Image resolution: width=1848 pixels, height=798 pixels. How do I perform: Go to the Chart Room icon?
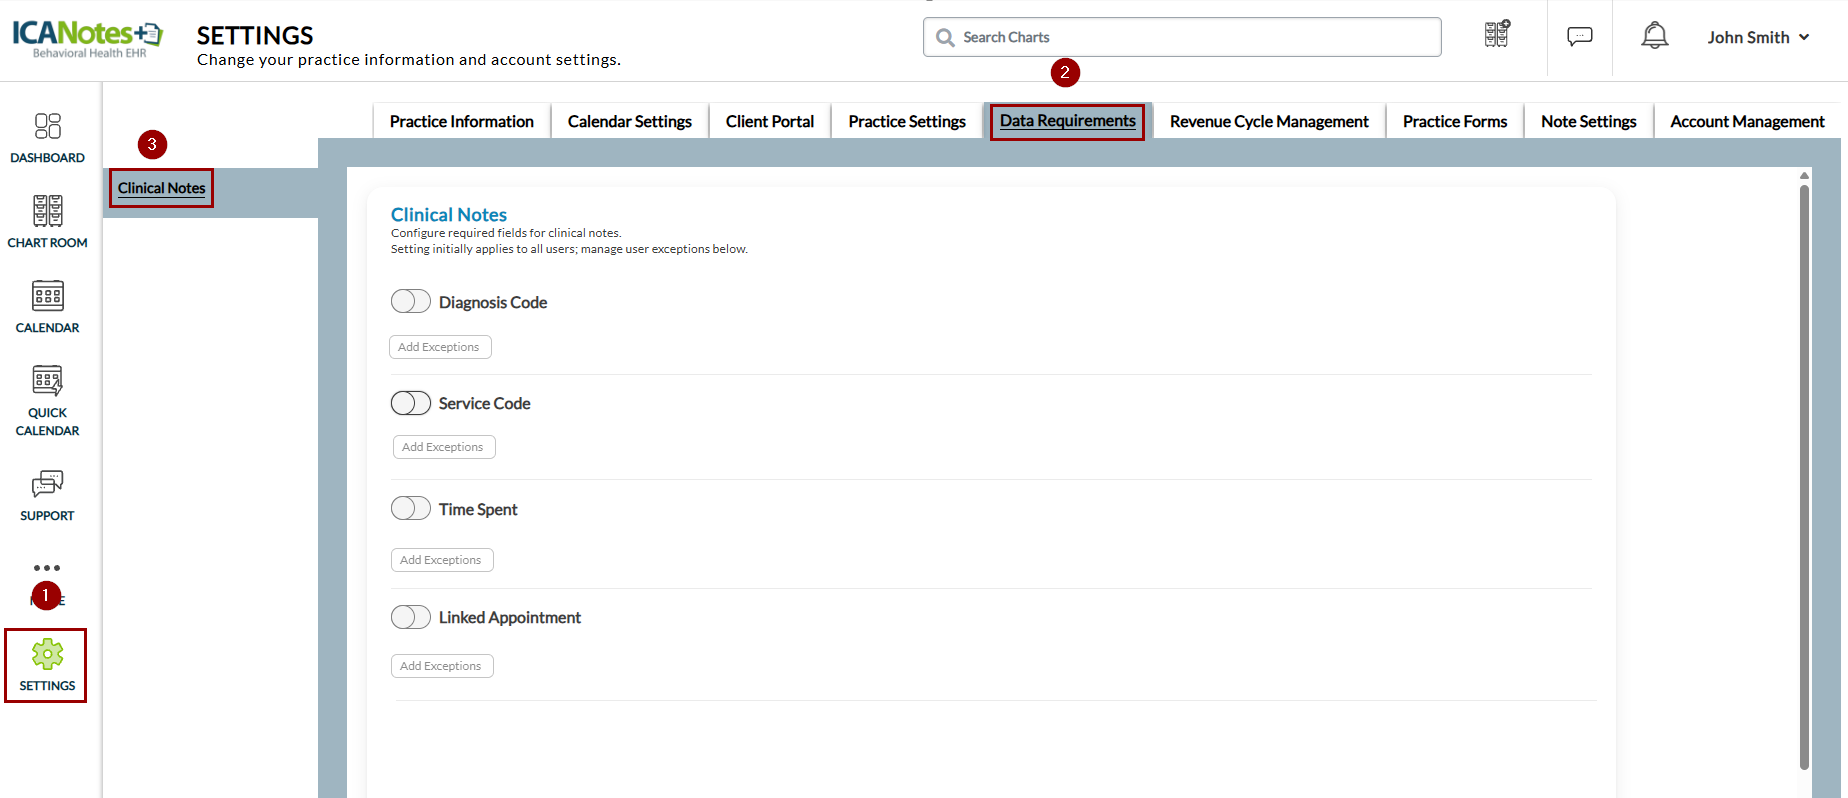click(47, 211)
